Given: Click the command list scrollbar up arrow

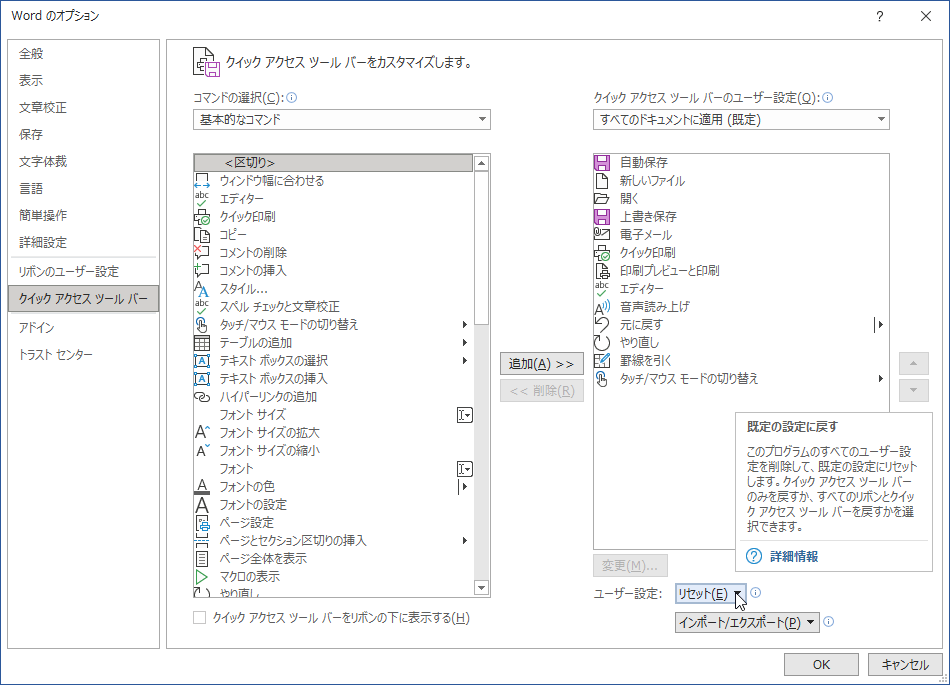Looking at the screenshot, I should 482,163.
